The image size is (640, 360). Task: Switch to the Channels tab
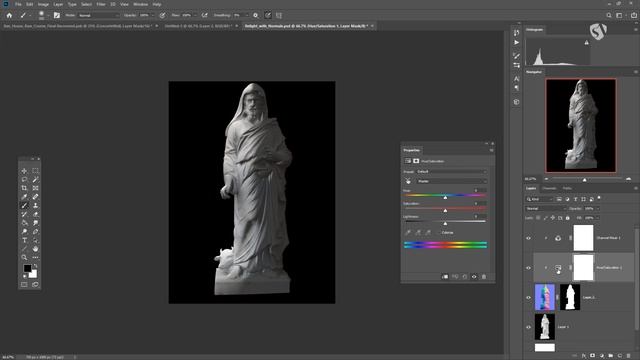pyautogui.click(x=549, y=188)
